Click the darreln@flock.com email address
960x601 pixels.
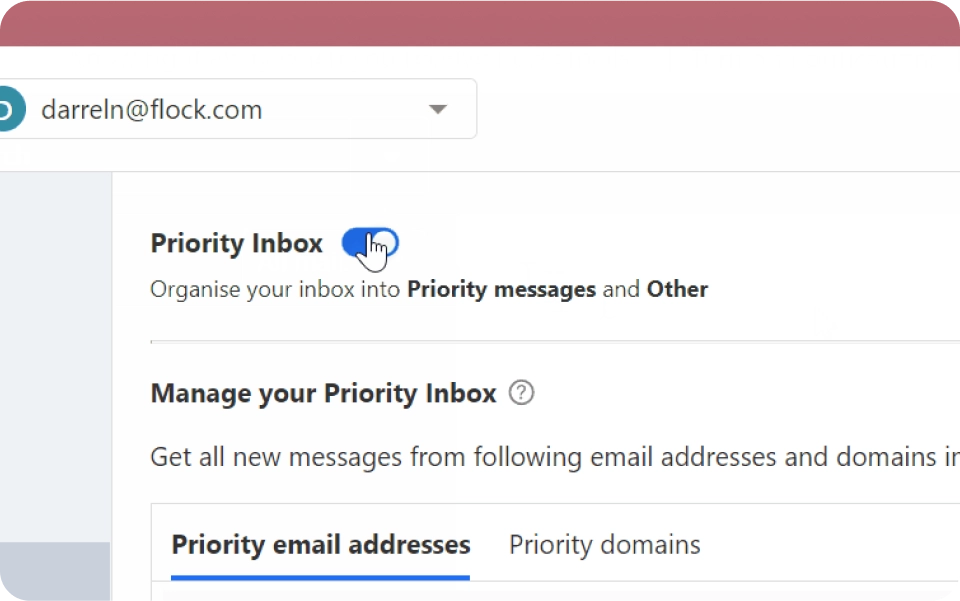click(151, 109)
